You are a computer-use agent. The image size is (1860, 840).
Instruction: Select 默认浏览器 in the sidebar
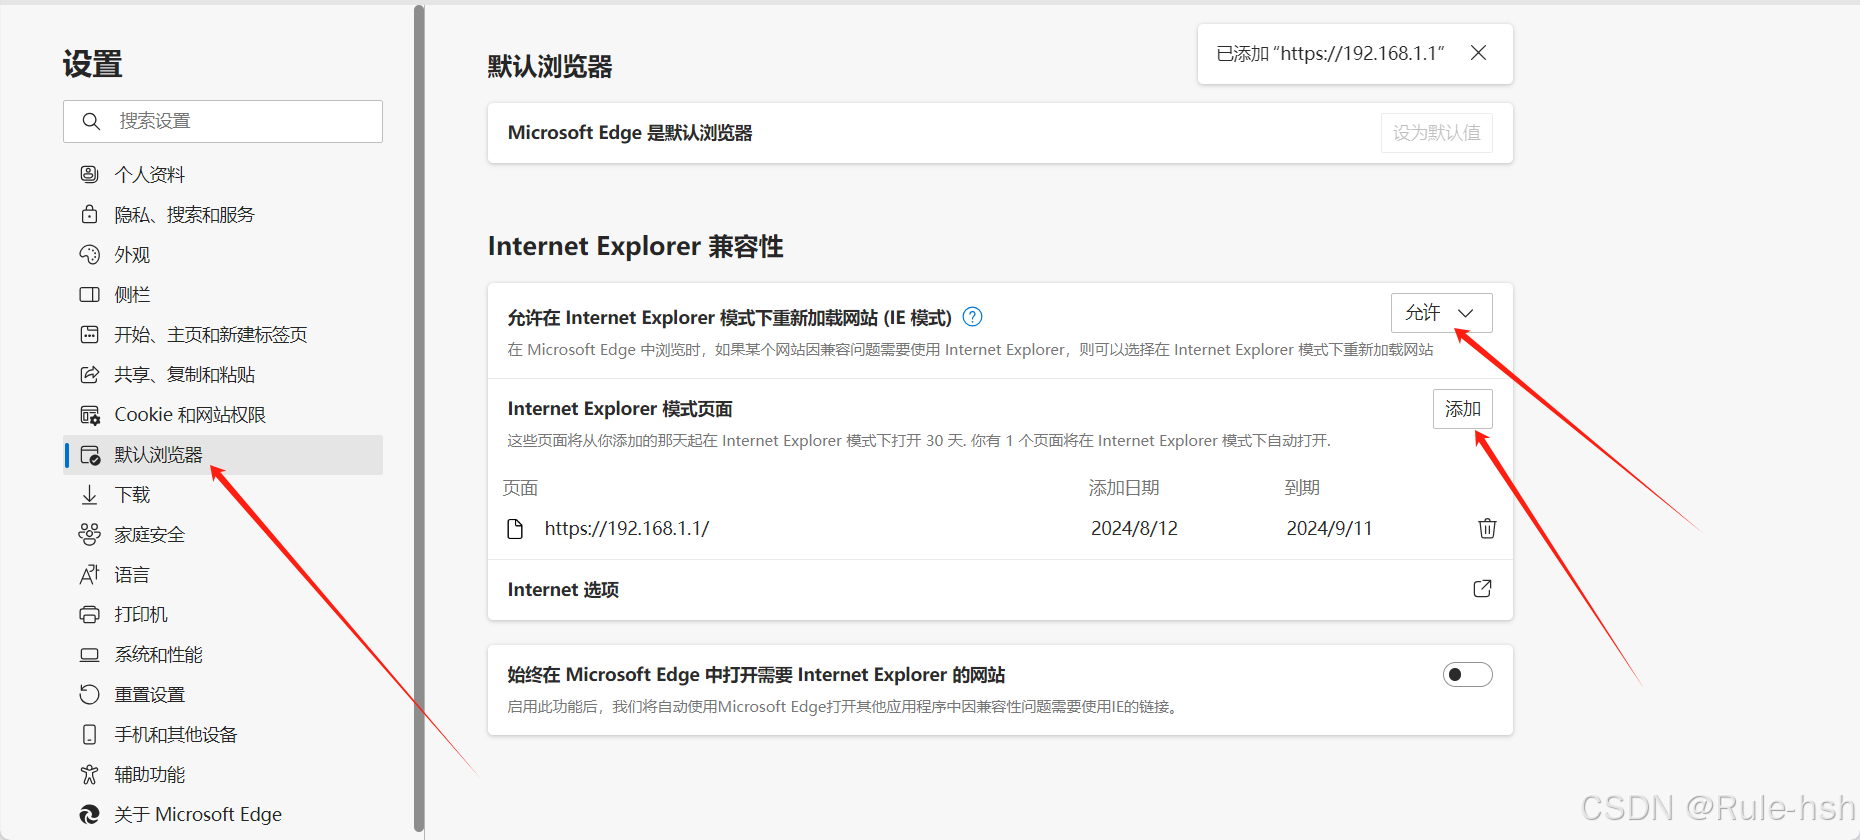coord(223,455)
